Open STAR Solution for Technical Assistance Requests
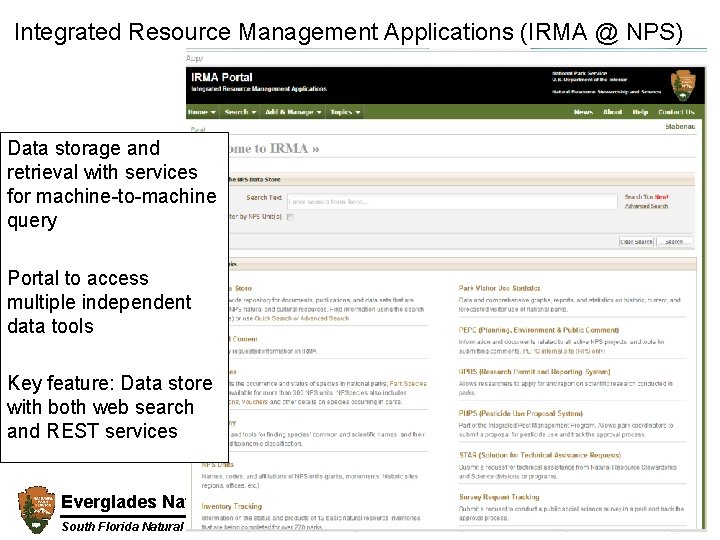Screen dimensions: 720x540 click(x=540, y=455)
